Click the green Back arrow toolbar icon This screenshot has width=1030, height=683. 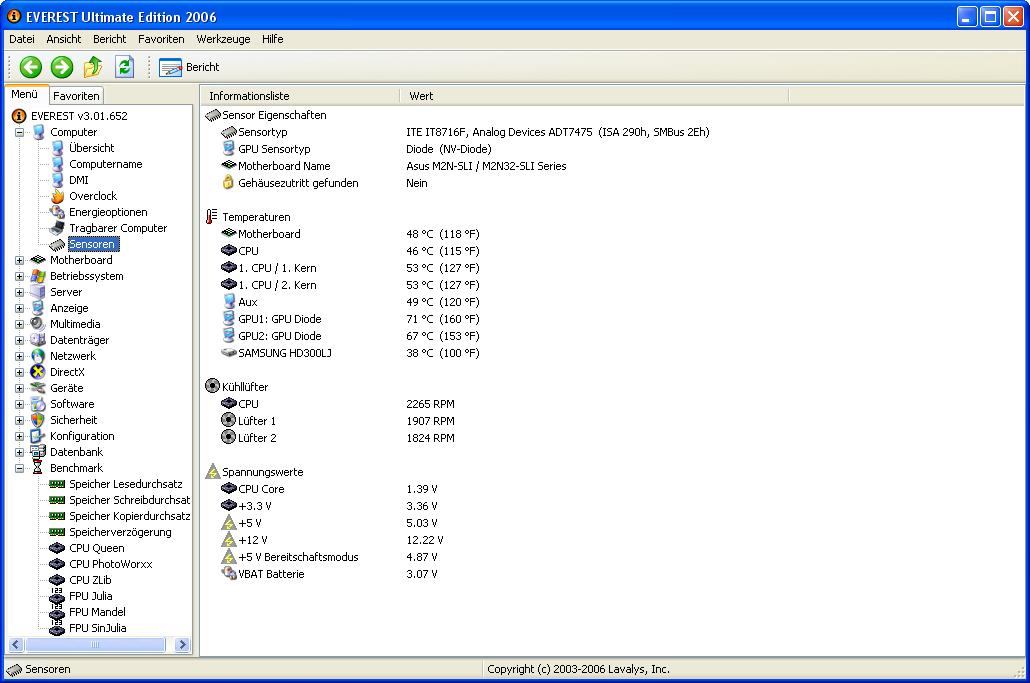click(x=30, y=67)
